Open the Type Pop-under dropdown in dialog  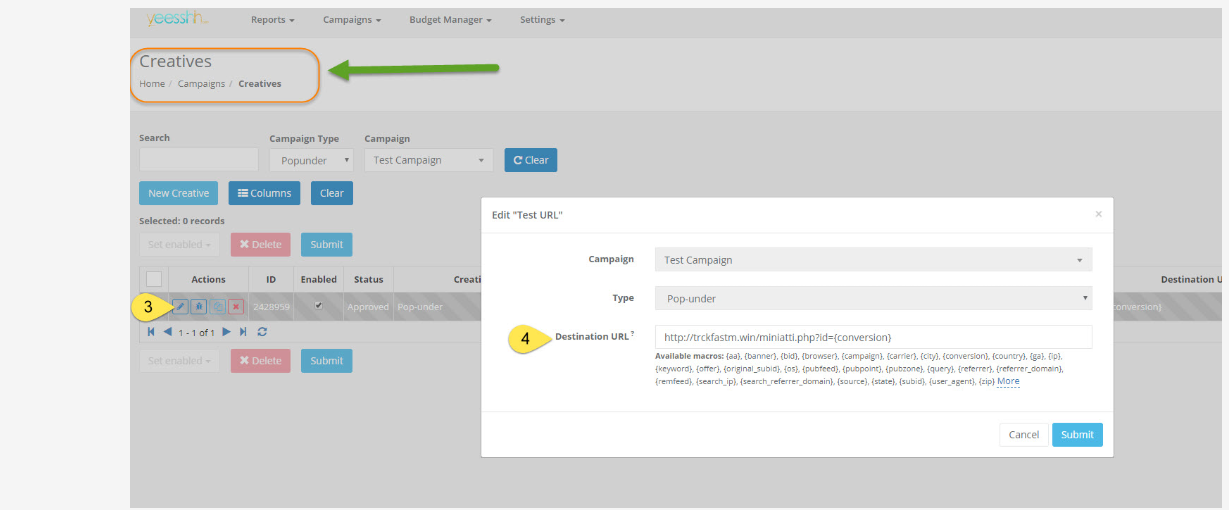point(873,298)
